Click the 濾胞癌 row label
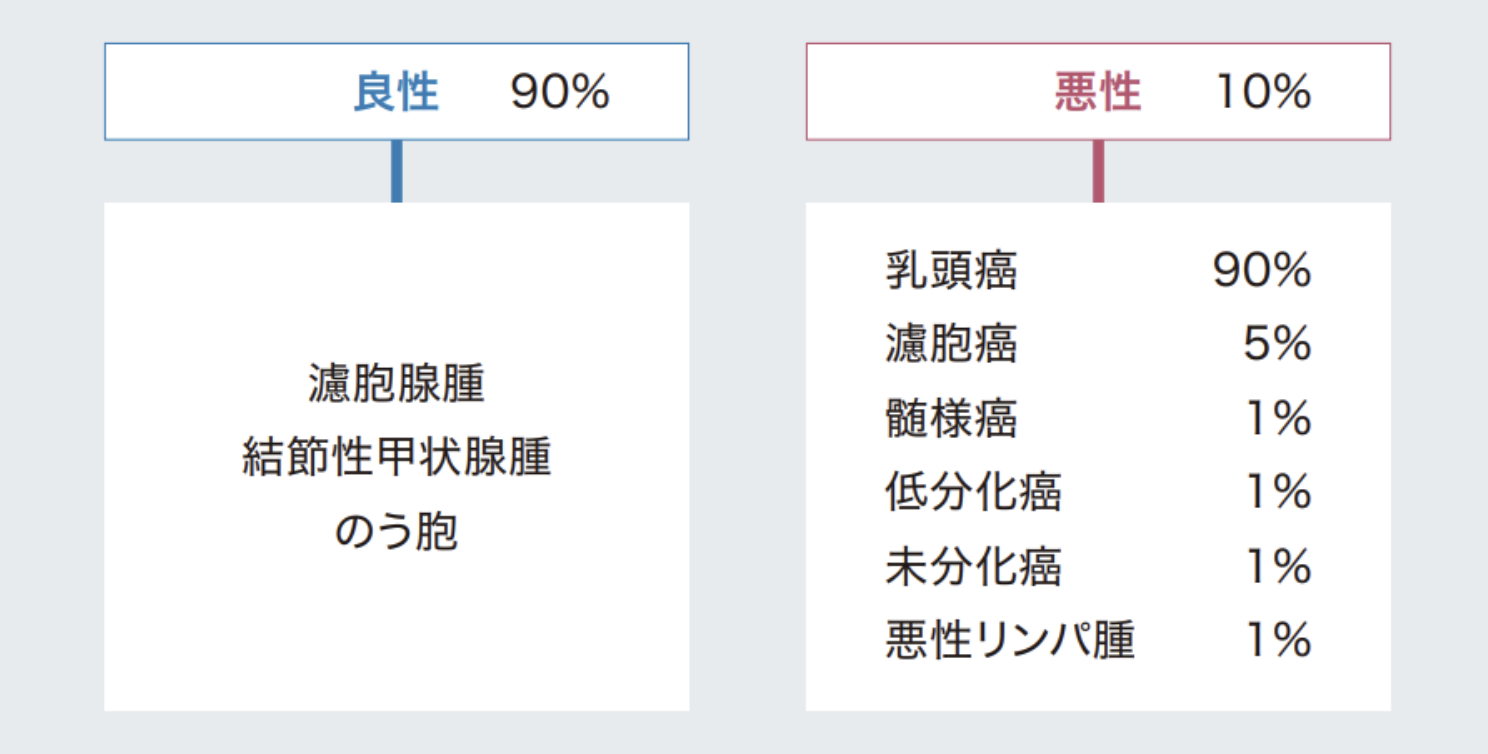Image resolution: width=1488 pixels, height=754 pixels. click(951, 344)
